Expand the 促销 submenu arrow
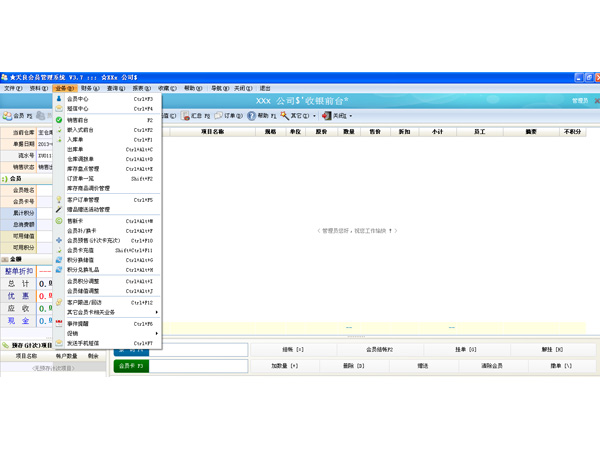 157,334
